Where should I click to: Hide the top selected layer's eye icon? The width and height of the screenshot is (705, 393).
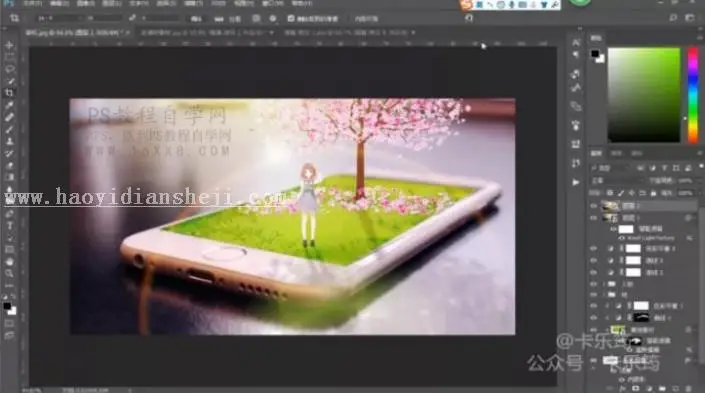[593, 206]
